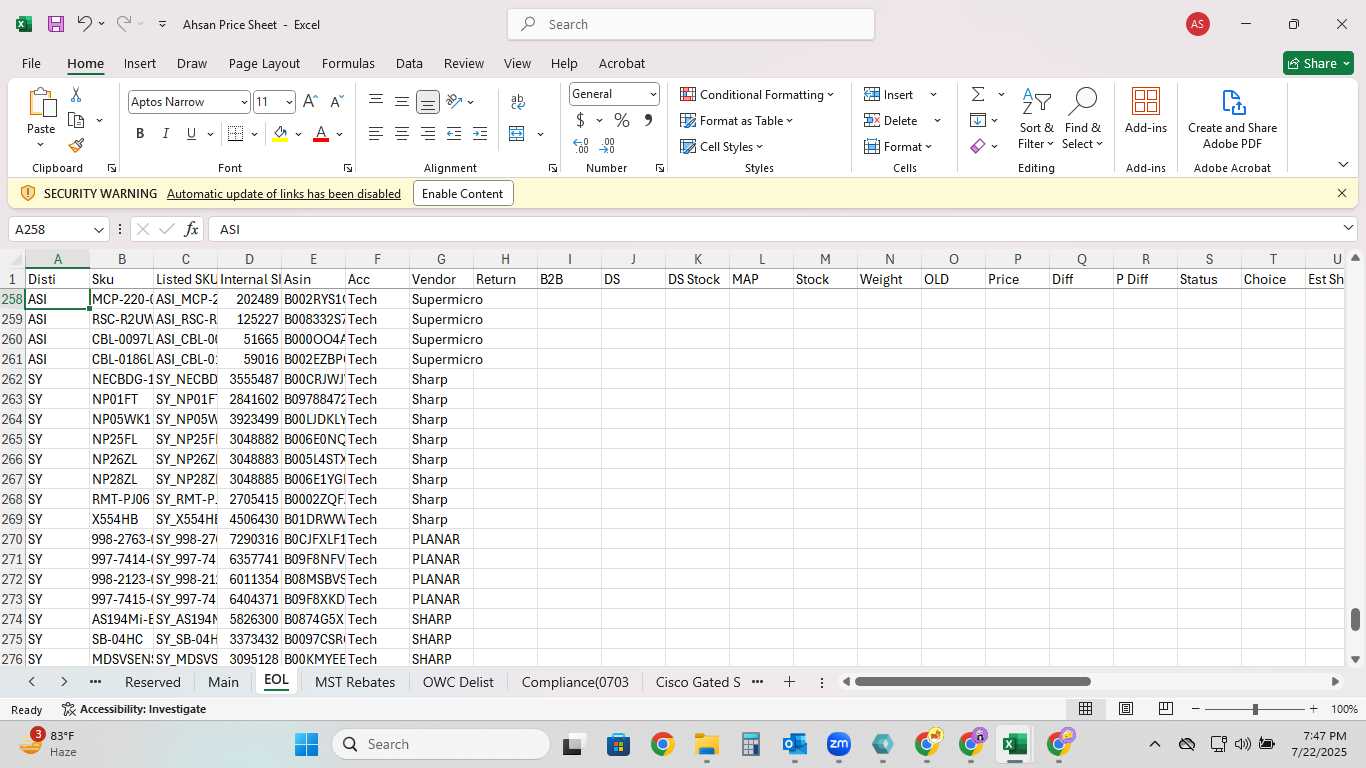
Task: Open the Add-ins gallery
Action: (1146, 110)
